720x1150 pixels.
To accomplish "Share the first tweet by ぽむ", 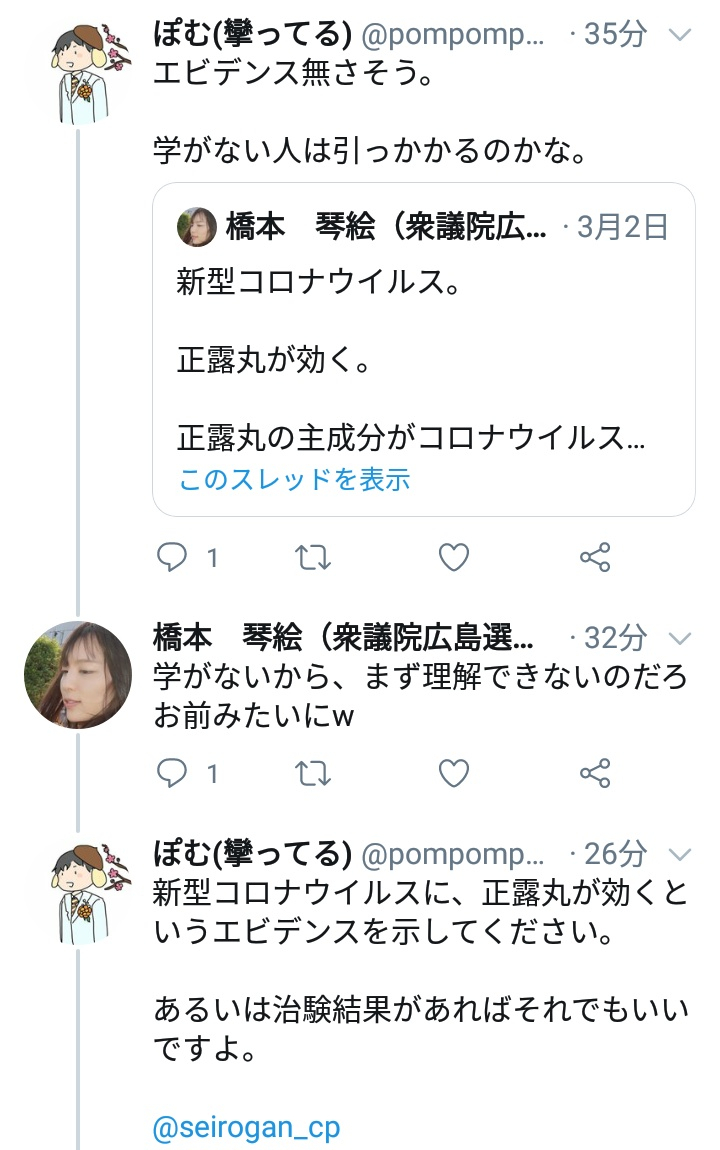I will click(595, 557).
